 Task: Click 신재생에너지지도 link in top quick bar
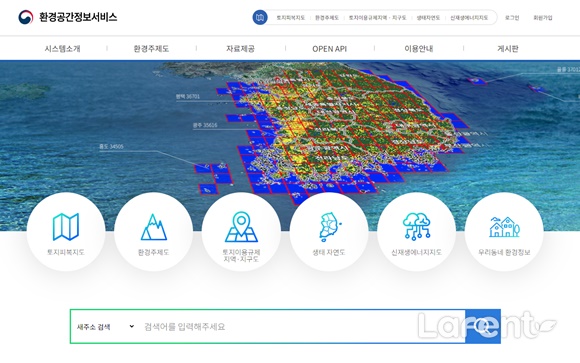click(469, 18)
